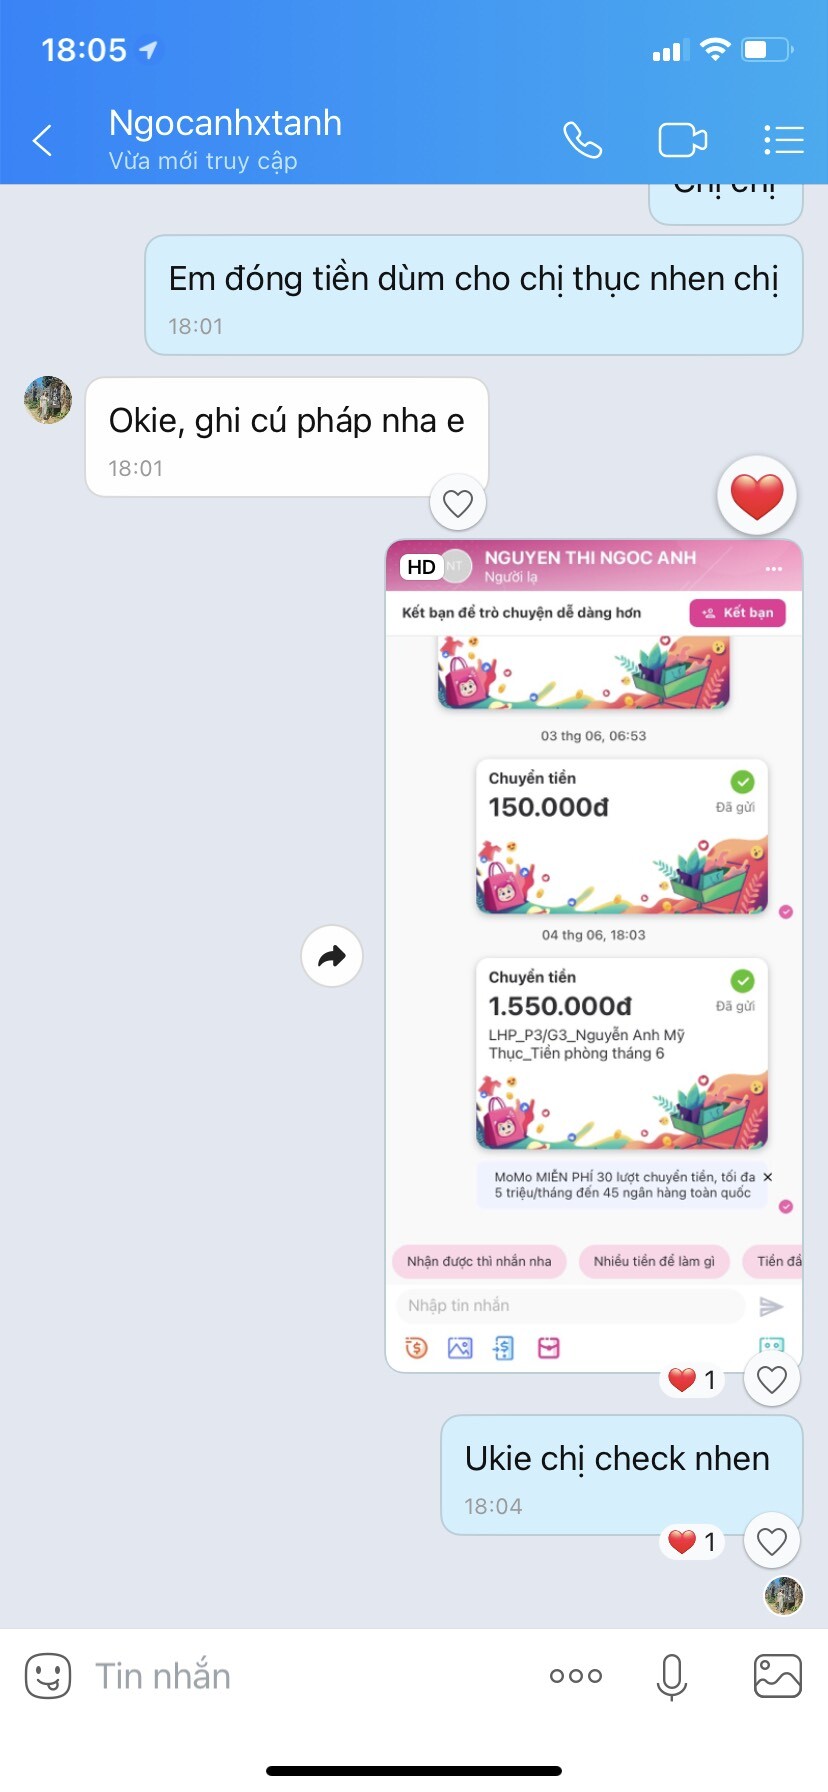This screenshot has height=1792, width=828.
Task: Open the chat options list menu
Action: pos(783,140)
